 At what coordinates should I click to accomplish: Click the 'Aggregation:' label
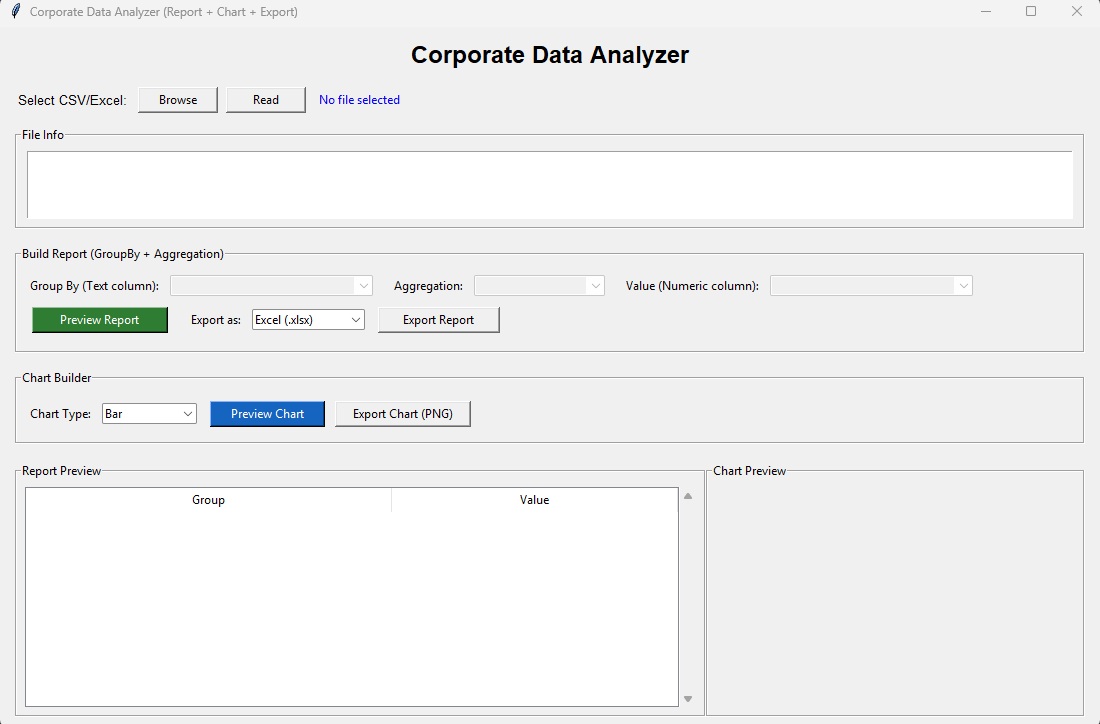coord(429,286)
